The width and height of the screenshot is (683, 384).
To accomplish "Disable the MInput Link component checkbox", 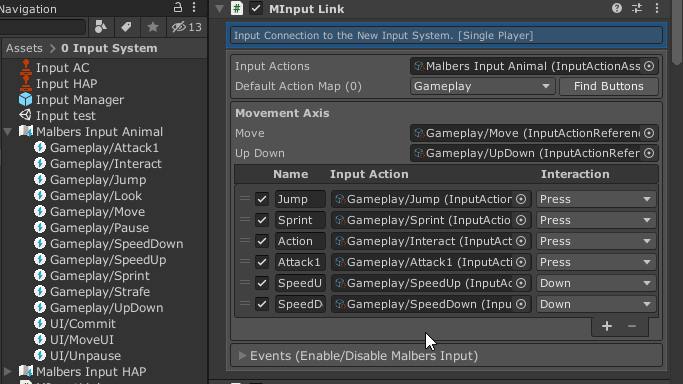I will click(x=256, y=8).
